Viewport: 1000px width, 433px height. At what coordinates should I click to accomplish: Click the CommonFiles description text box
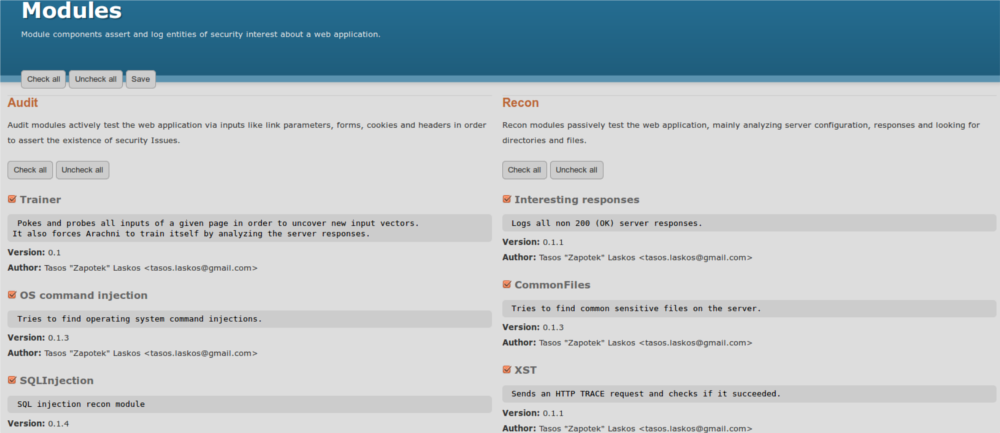coord(749,308)
